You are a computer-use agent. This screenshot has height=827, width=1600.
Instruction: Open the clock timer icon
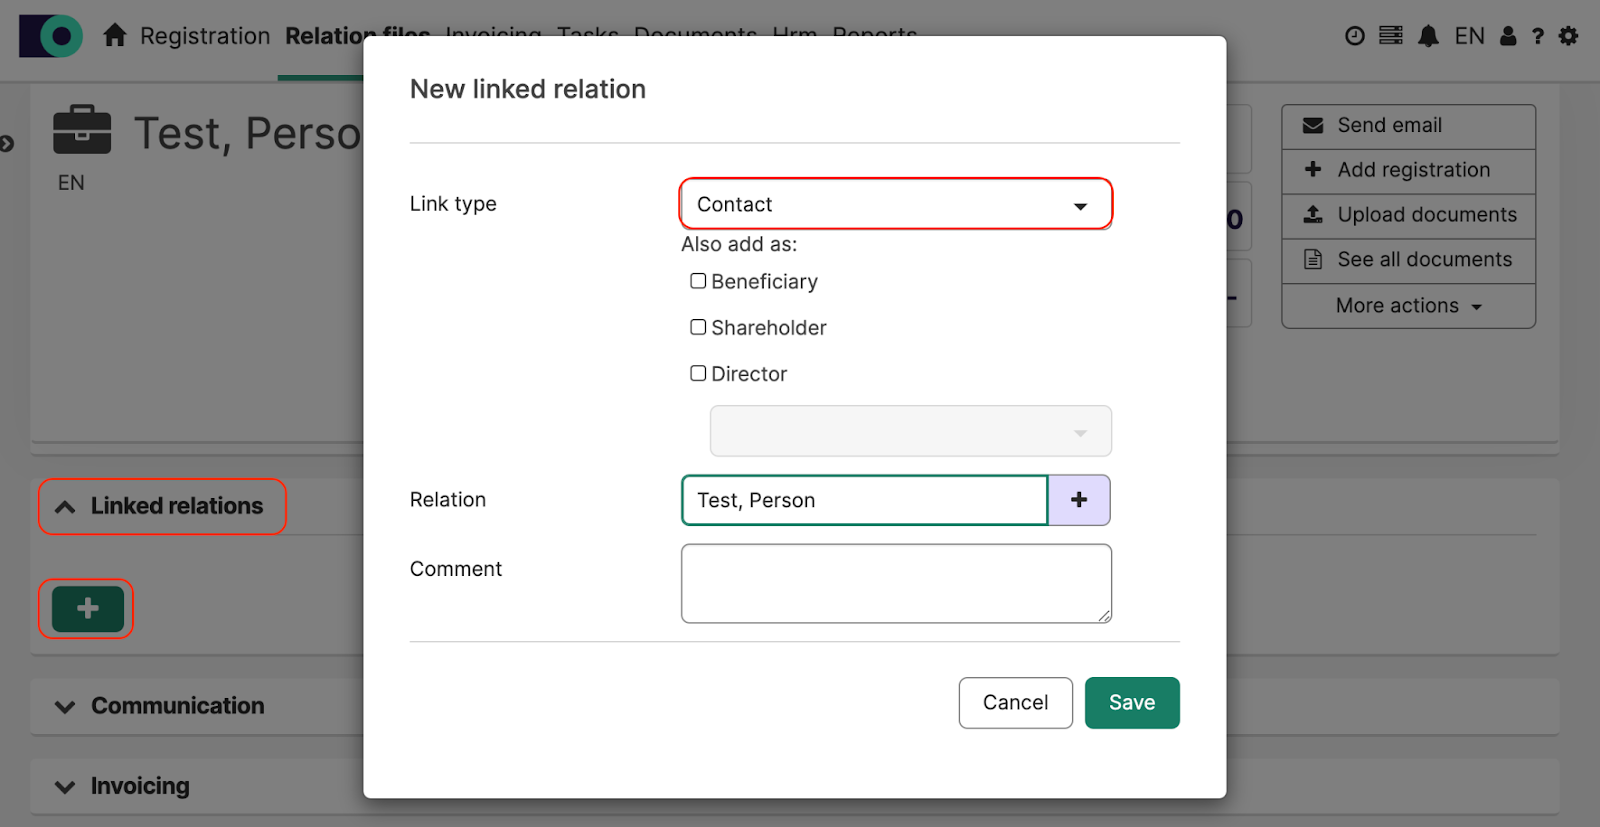1354,36
